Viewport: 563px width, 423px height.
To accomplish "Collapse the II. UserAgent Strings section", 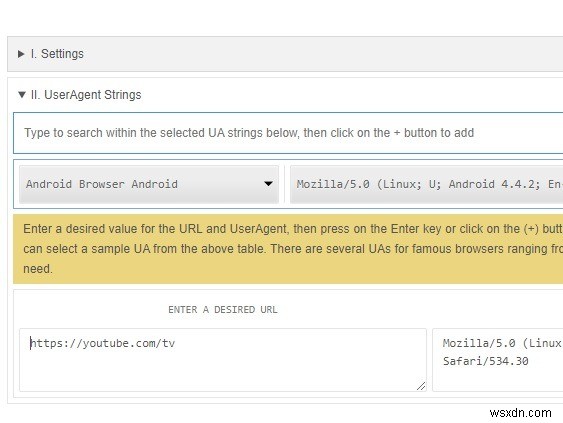I will (x=80, y=95).
